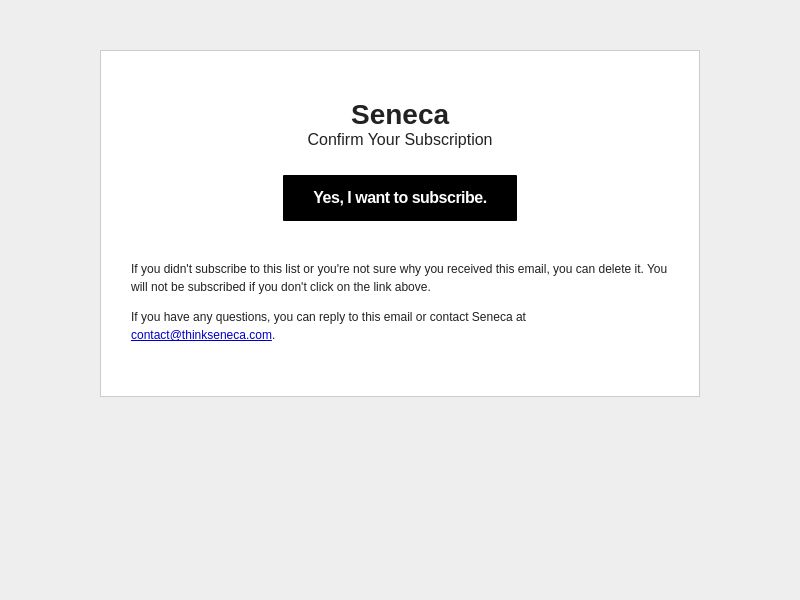Click the gray background below the white card
800x600 pixels.
click(x=399, y=495)
